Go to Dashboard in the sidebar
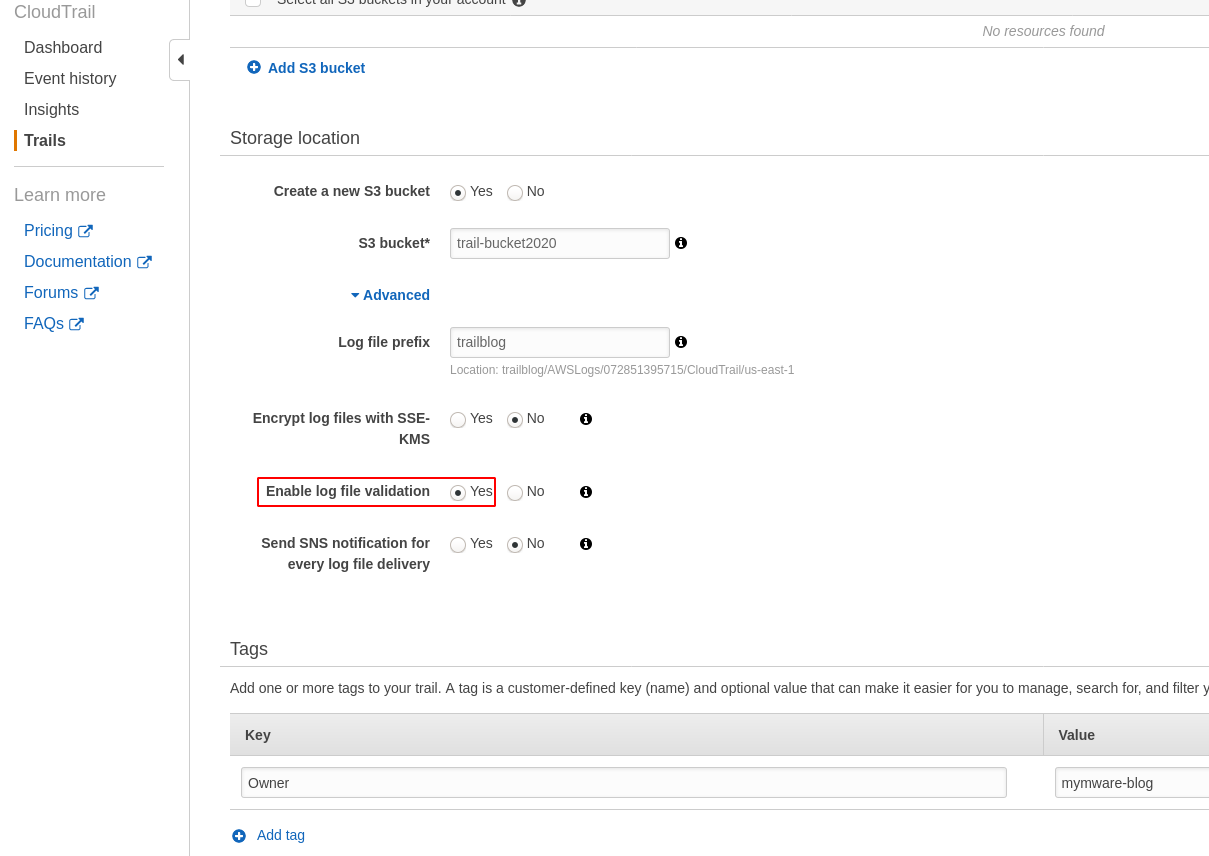1209x856 pixels. click(63, 48)
